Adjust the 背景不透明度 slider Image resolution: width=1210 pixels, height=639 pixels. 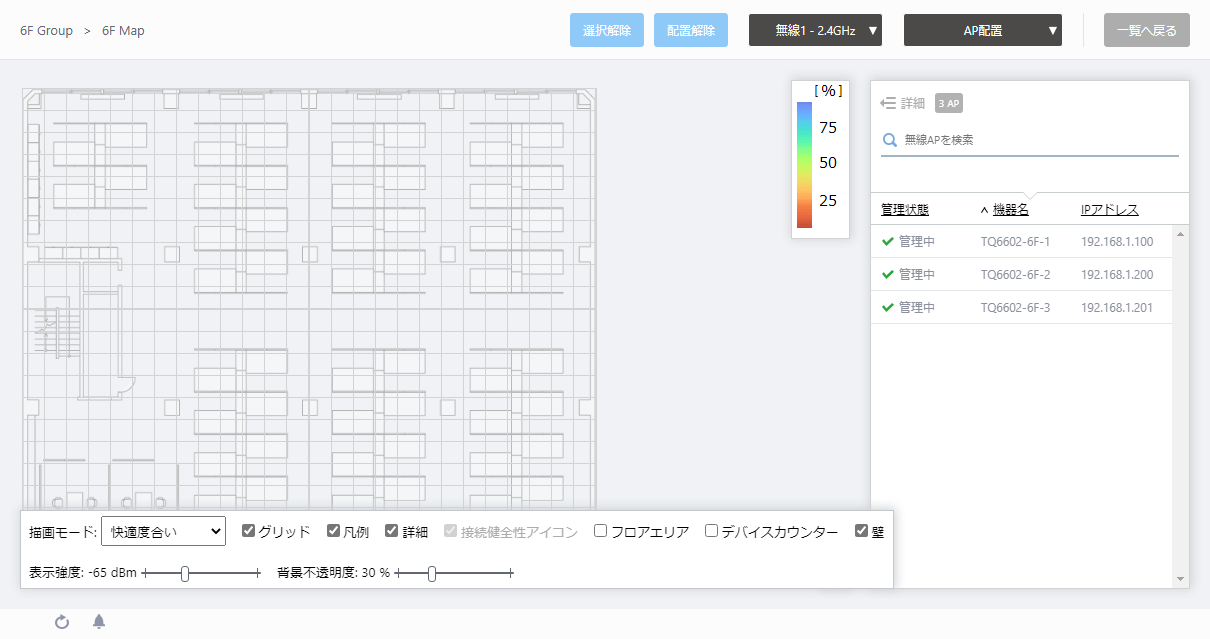point(432,573)
